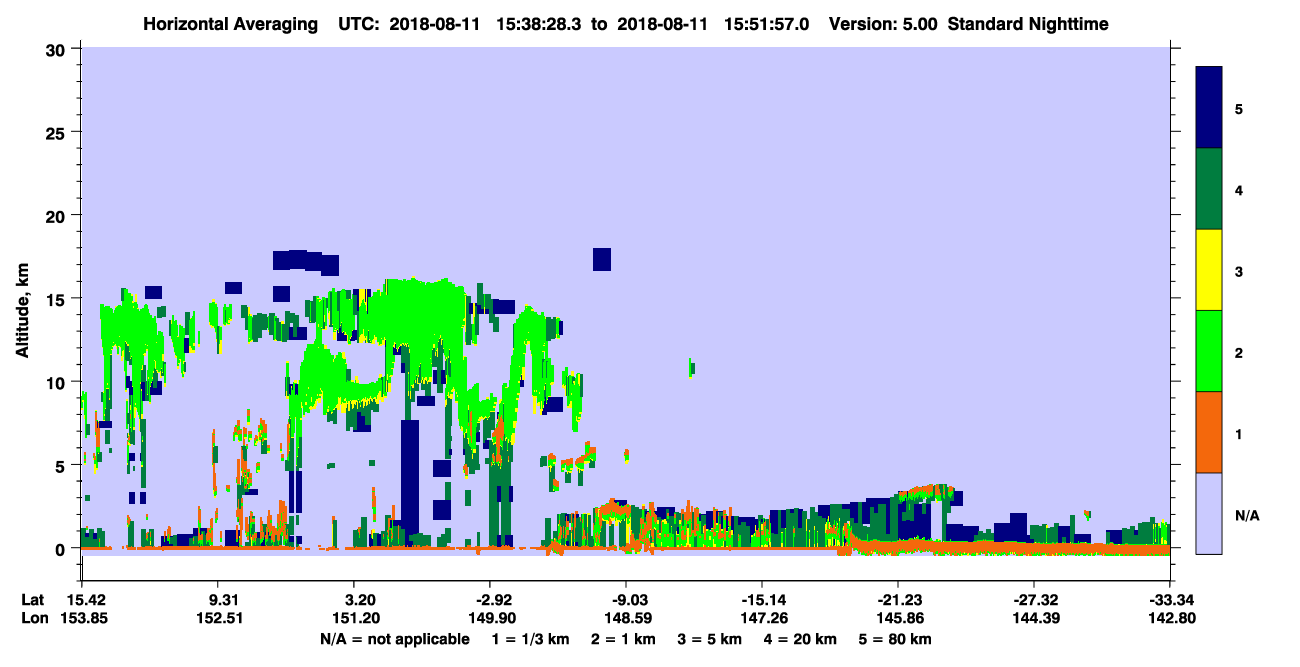Click the '3 = 5 km' legend entry

coord(712,639)
